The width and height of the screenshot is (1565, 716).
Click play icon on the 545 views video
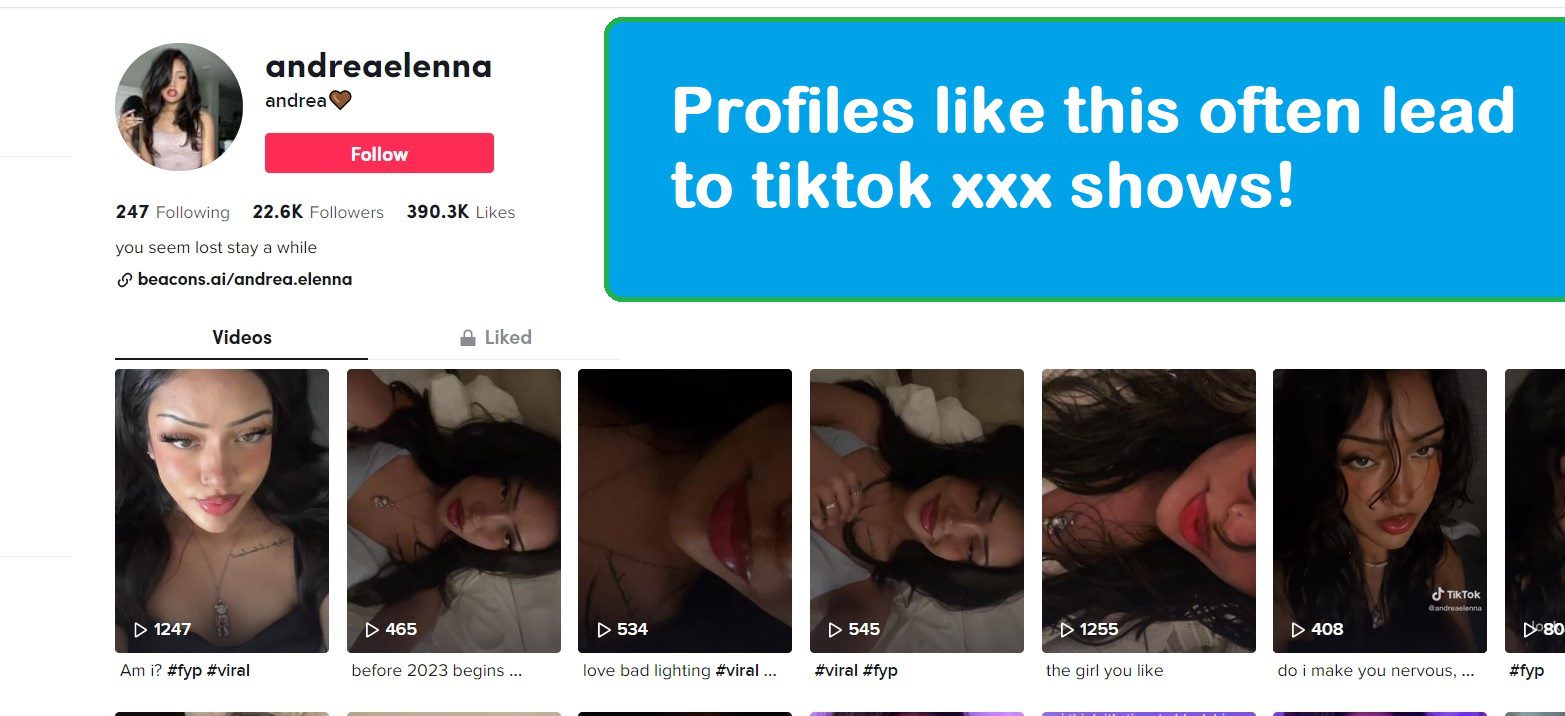(835, 630)
